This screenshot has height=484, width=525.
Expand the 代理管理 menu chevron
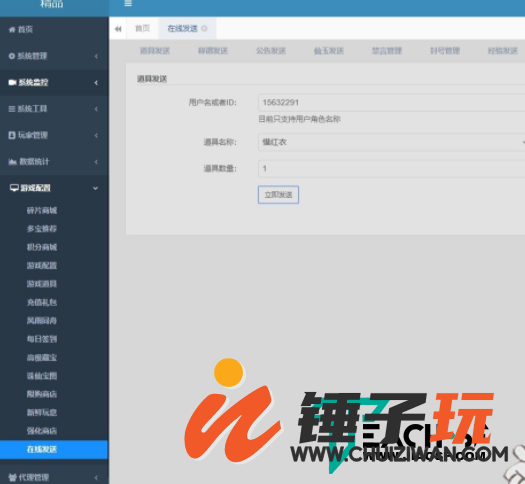click(x=96, y=478)
